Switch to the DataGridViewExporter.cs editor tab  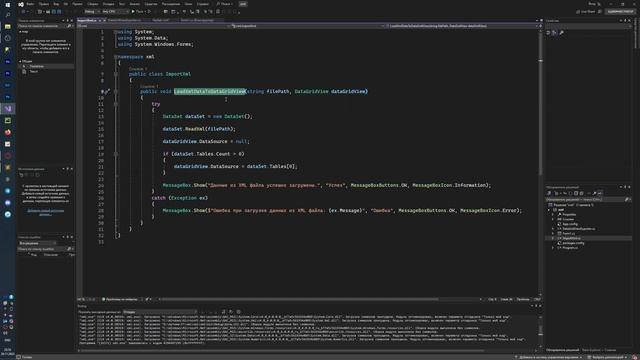click(x=124, y=20)
